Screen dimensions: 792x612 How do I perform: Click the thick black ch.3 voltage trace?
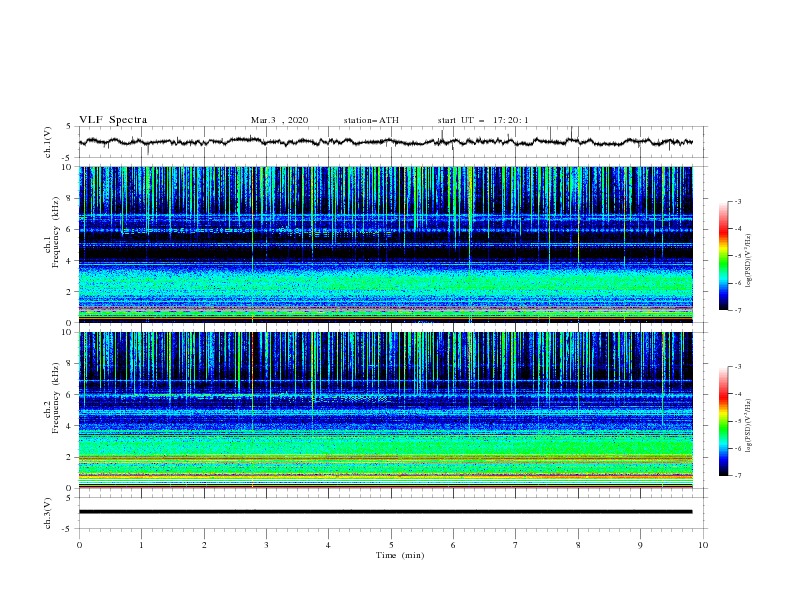click(x=385, y=512)
